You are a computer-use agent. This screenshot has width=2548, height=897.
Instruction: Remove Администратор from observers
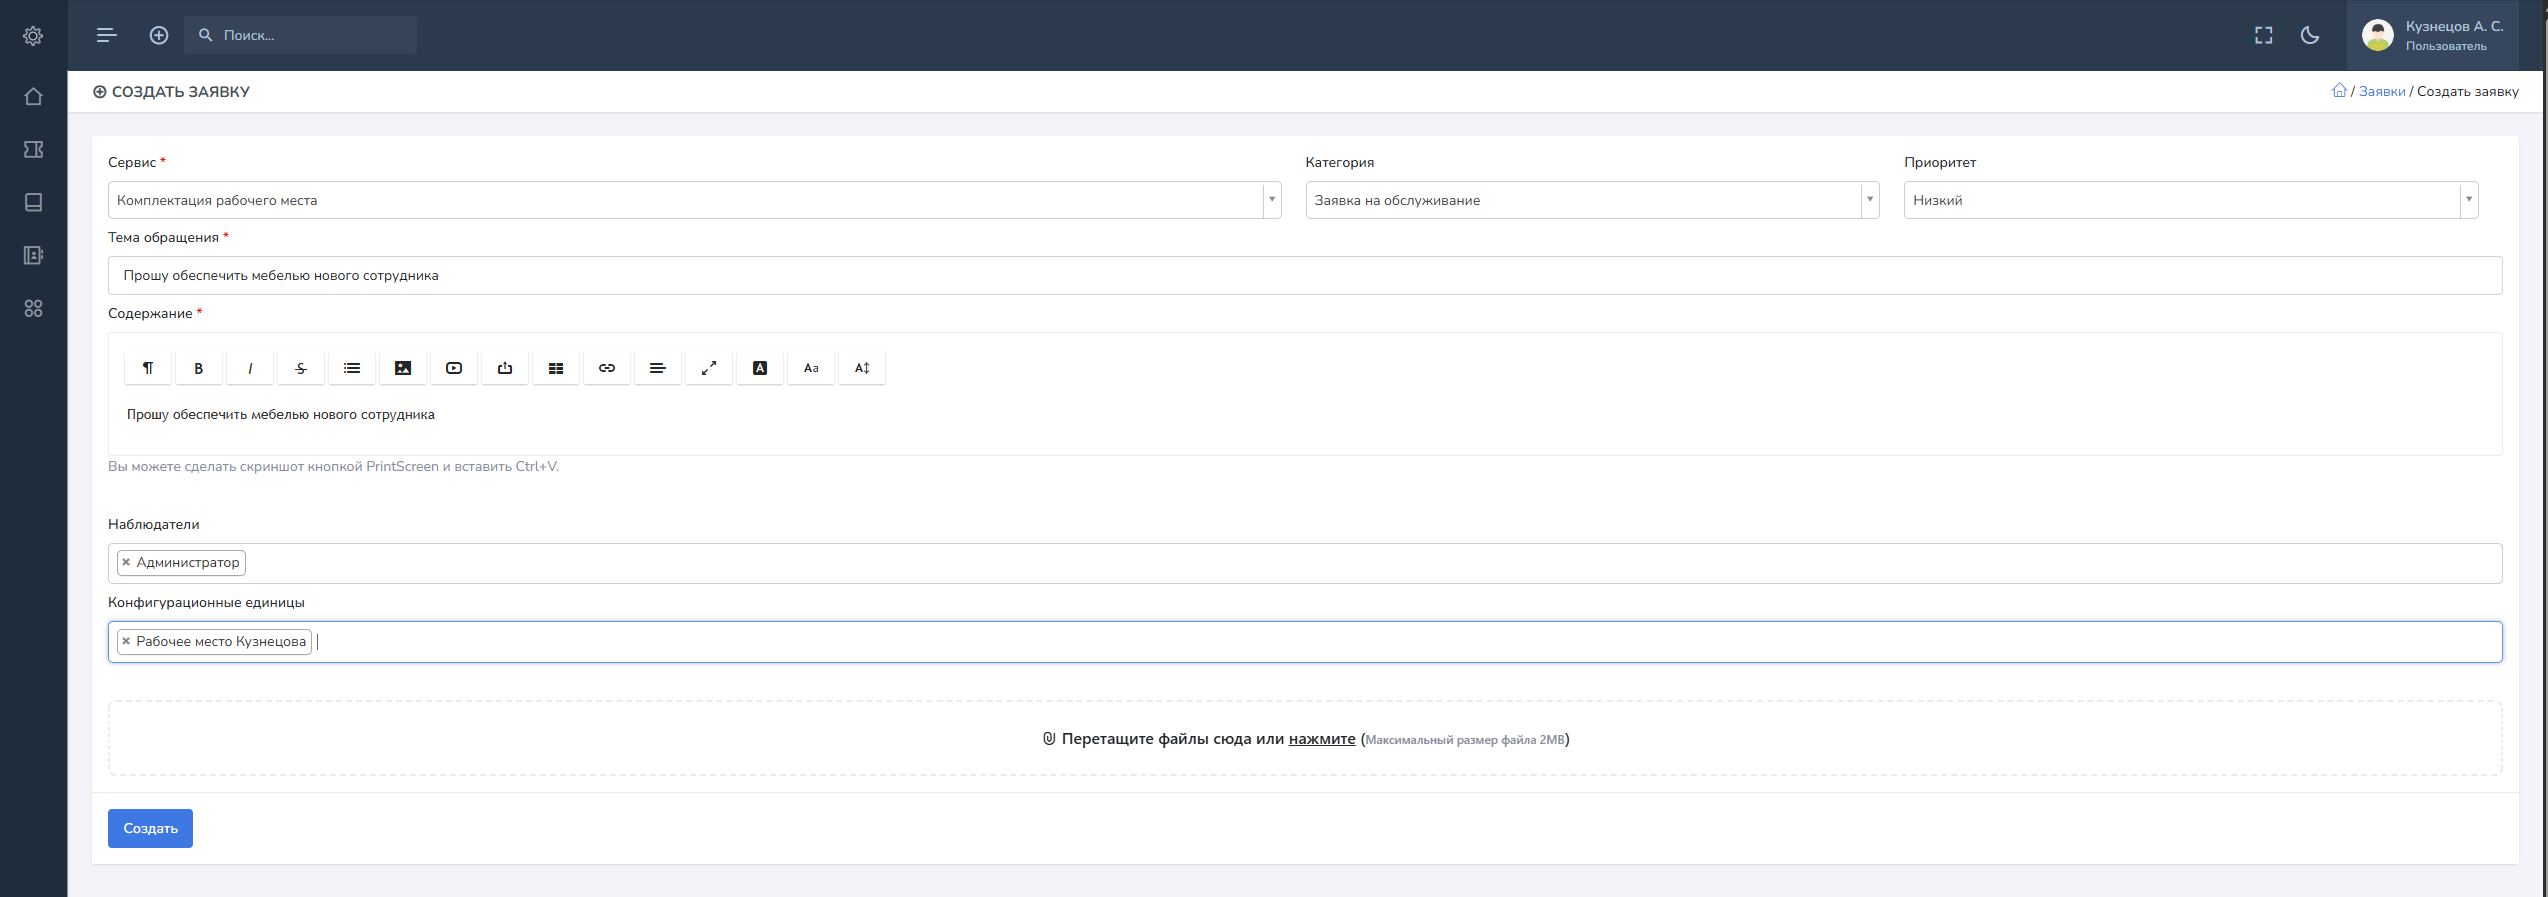pyautogui.click(x=126, y=562)
